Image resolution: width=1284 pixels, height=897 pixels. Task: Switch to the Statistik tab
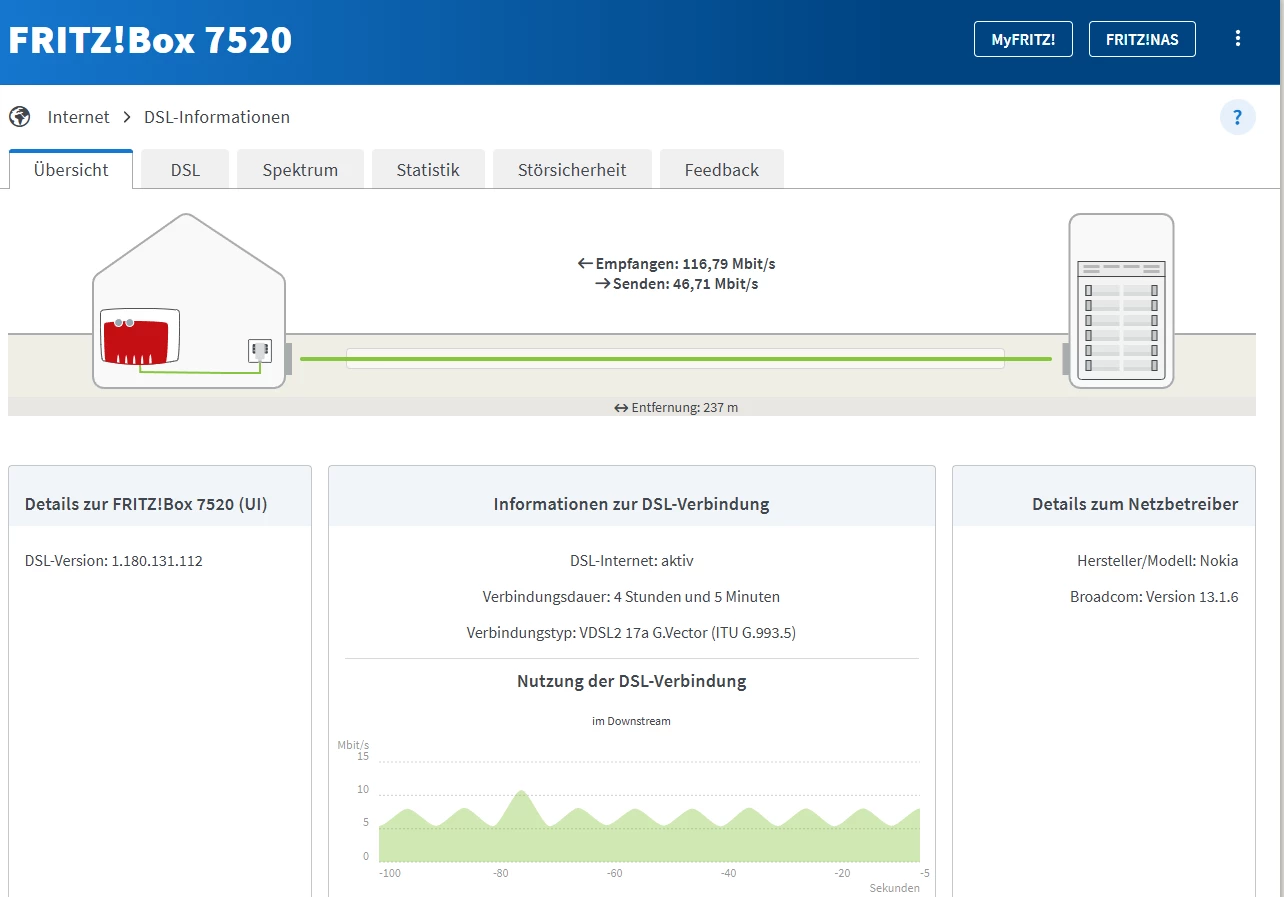tap(428, 169)
